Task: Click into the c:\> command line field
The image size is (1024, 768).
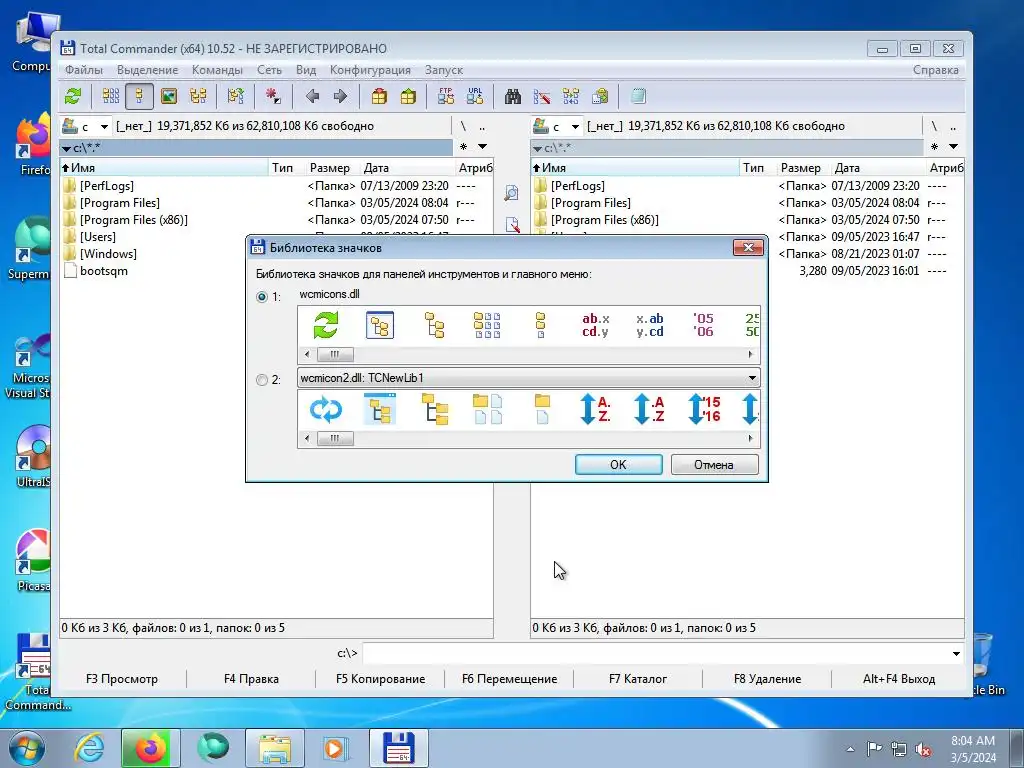Action: [655, 654]
